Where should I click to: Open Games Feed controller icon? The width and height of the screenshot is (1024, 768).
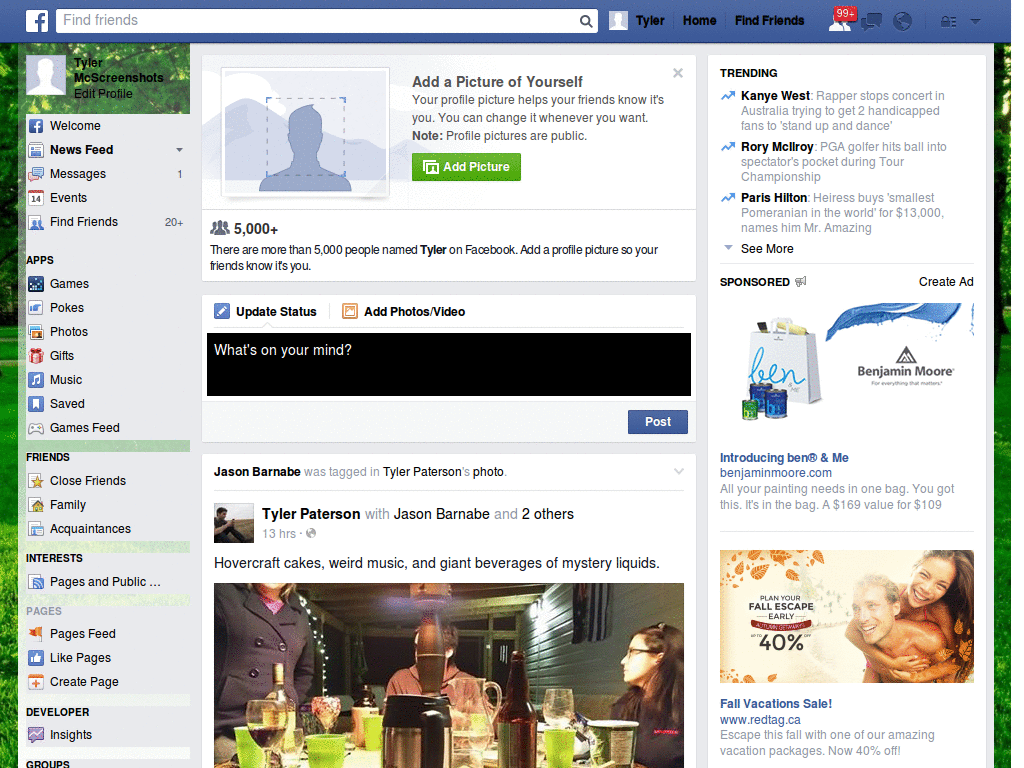point(36,428)
